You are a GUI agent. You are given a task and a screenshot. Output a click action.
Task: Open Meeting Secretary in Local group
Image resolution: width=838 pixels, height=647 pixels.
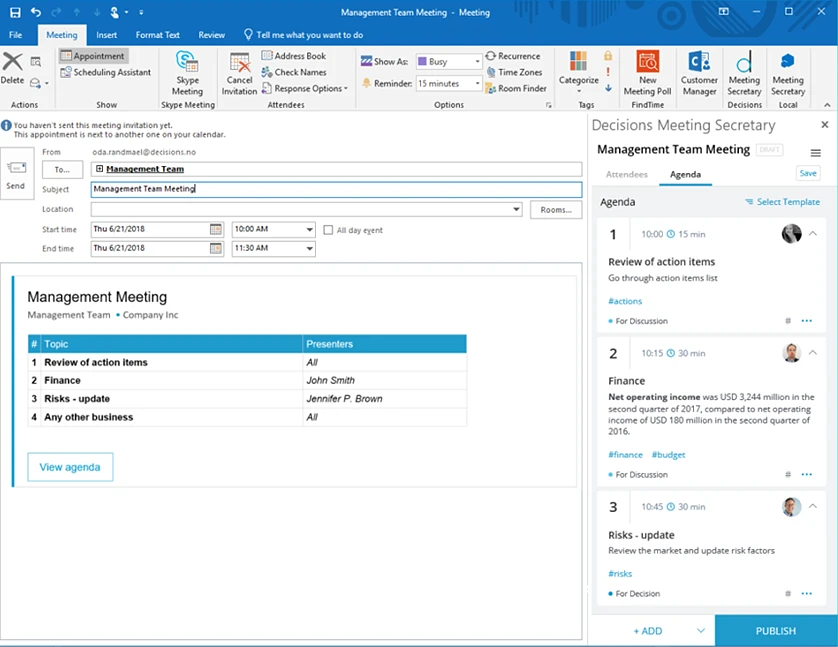pyautogui.click(x=788, y=74)
